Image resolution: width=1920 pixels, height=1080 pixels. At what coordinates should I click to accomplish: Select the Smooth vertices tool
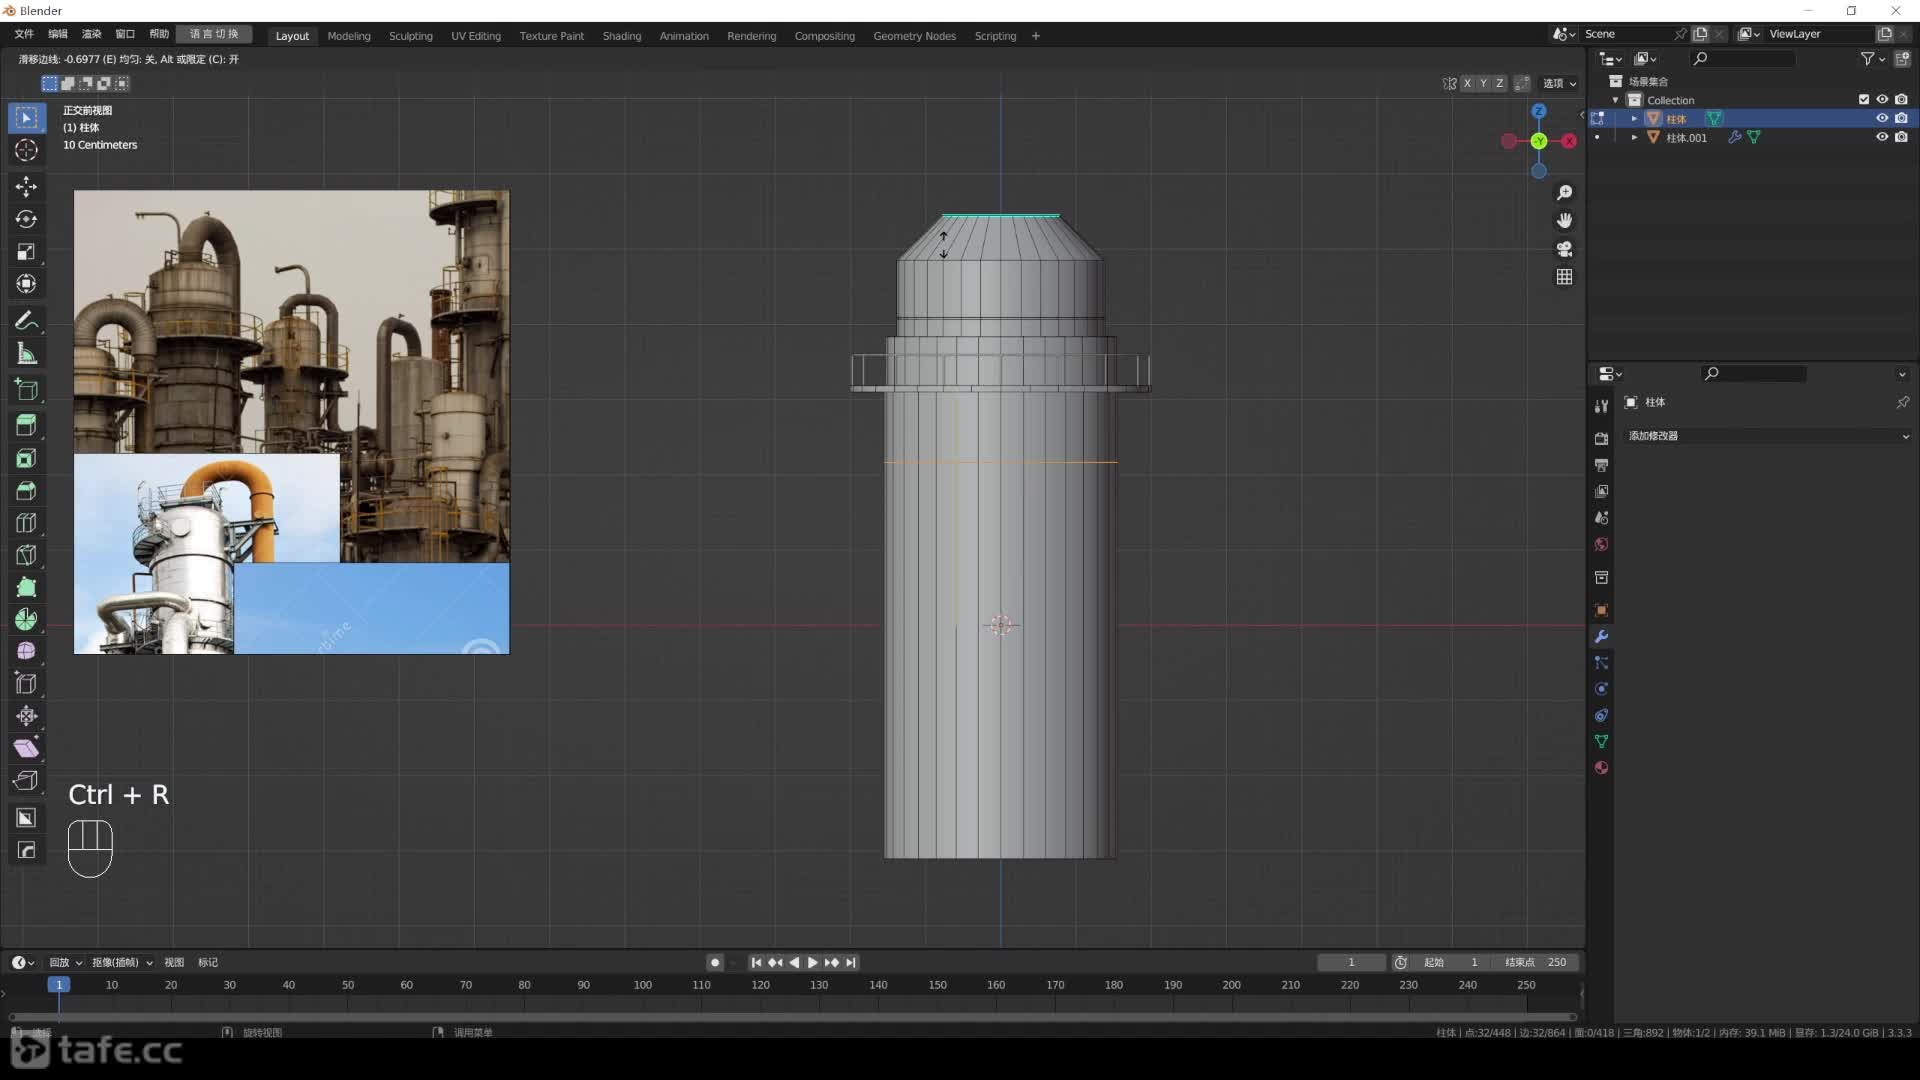pos(26,652)
